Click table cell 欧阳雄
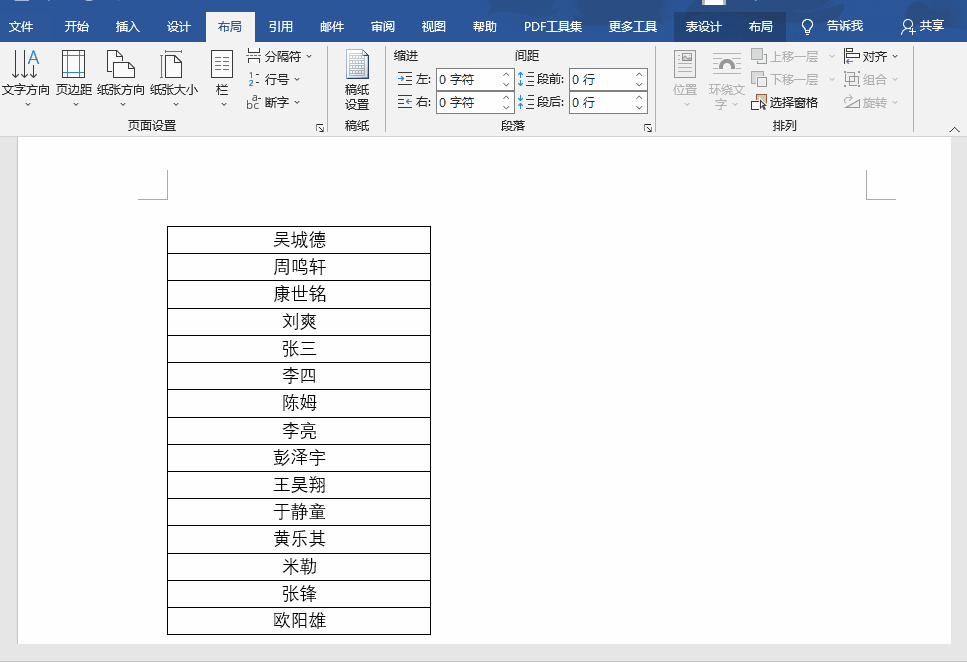The image size is (967, 662). [299, 621]
